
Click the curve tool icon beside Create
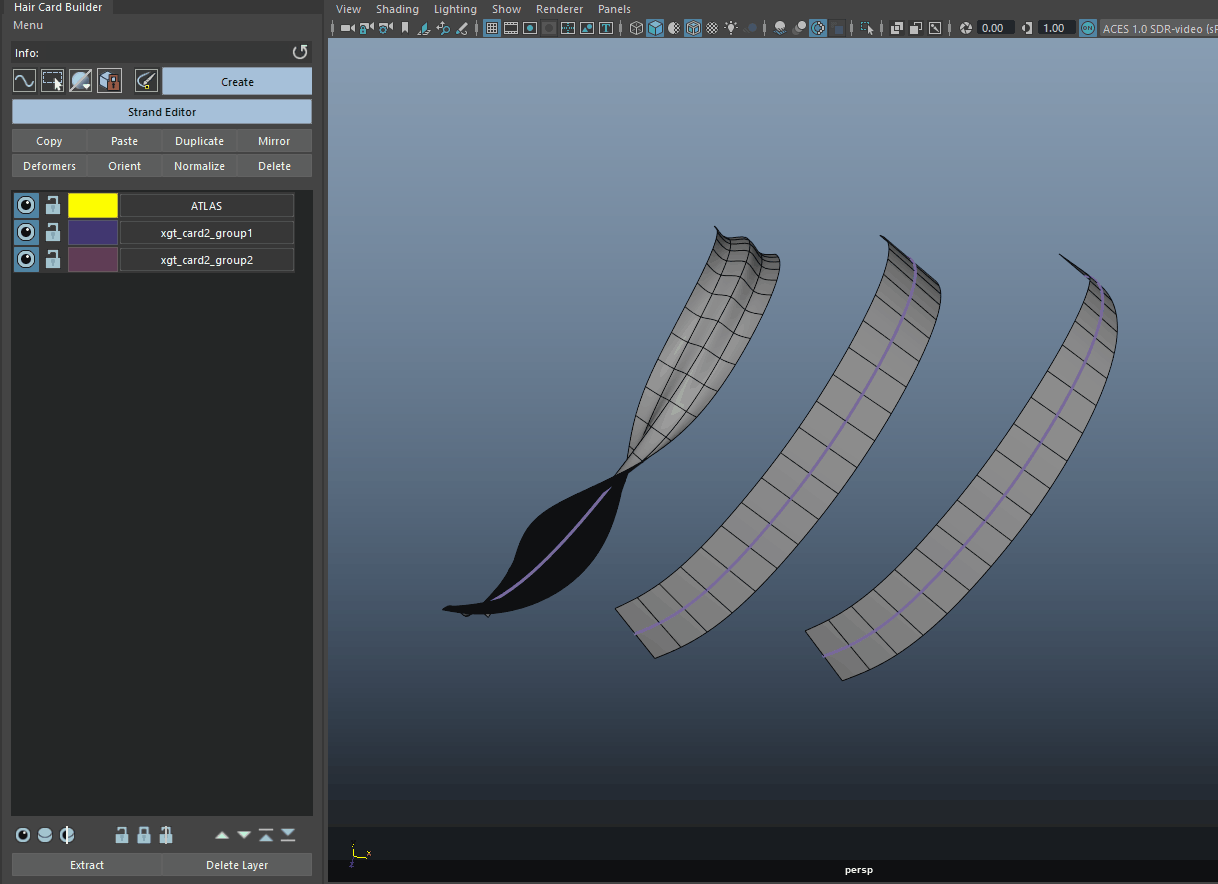click(x=24, y=81)
